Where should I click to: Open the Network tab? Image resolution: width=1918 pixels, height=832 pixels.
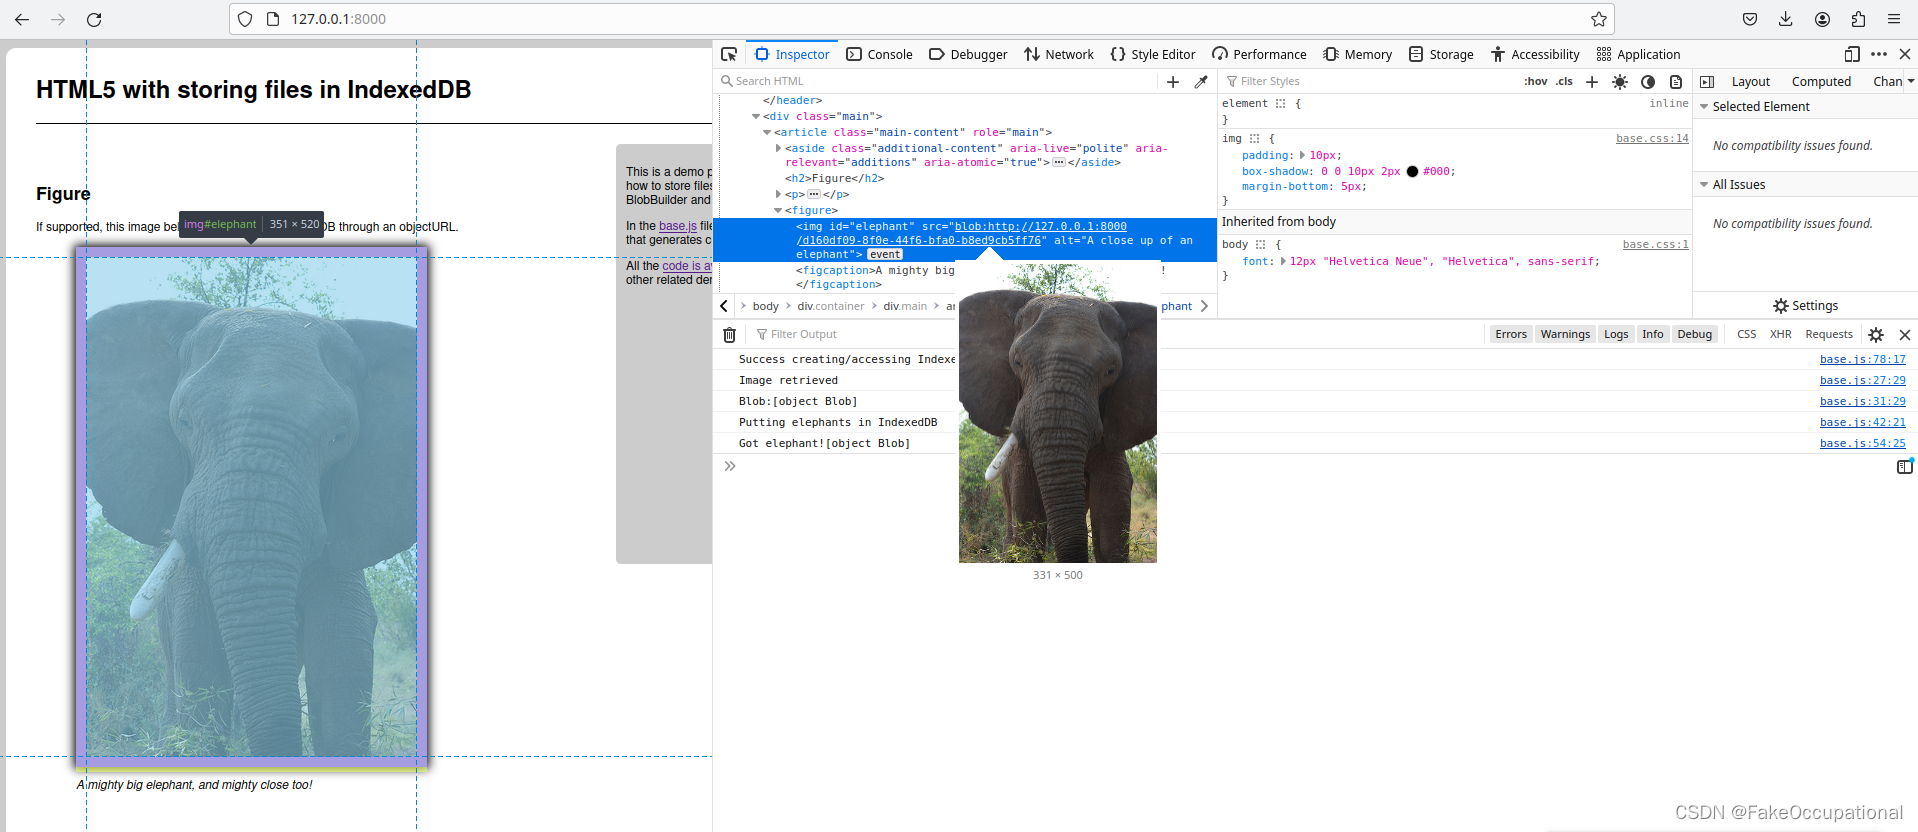pyautogui.click(x=1059, y=54)
